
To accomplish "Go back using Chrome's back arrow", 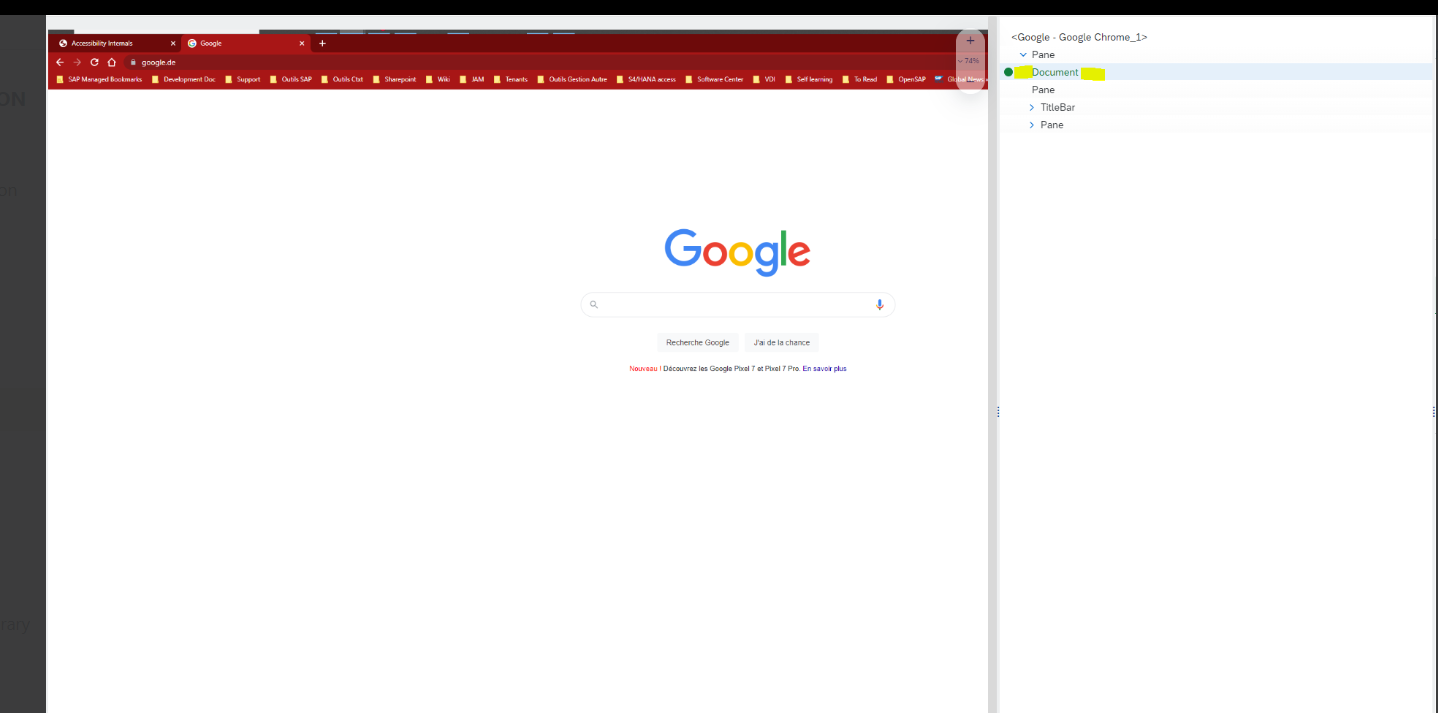I will (60, 62).
